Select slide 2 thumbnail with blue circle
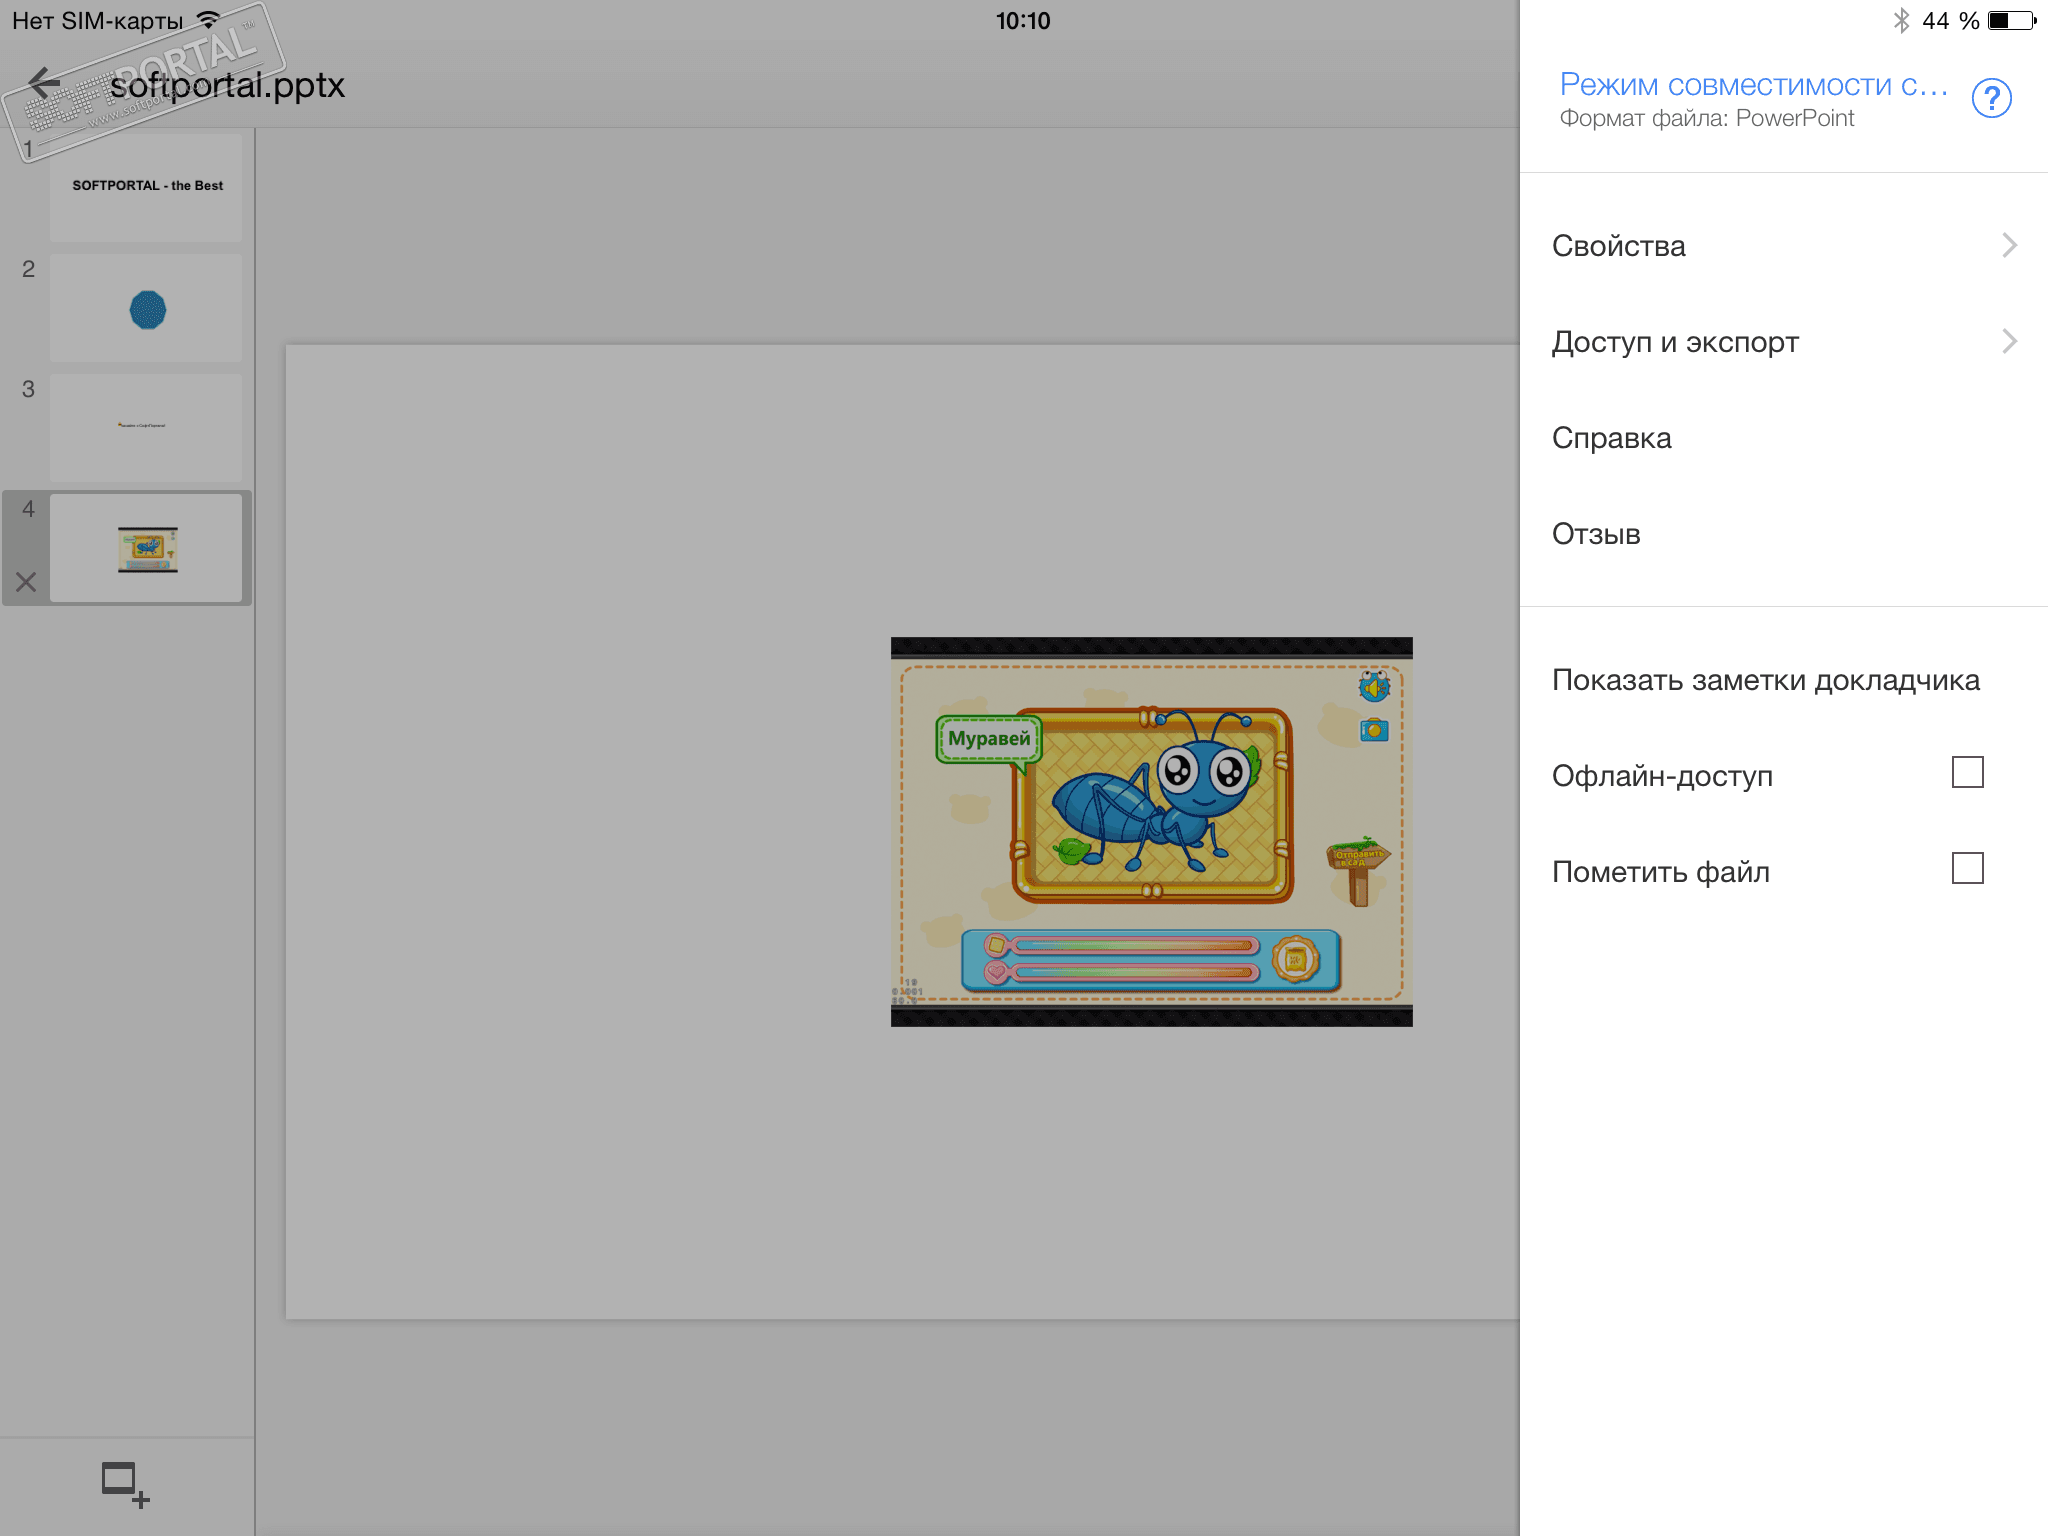 (146, 308)
